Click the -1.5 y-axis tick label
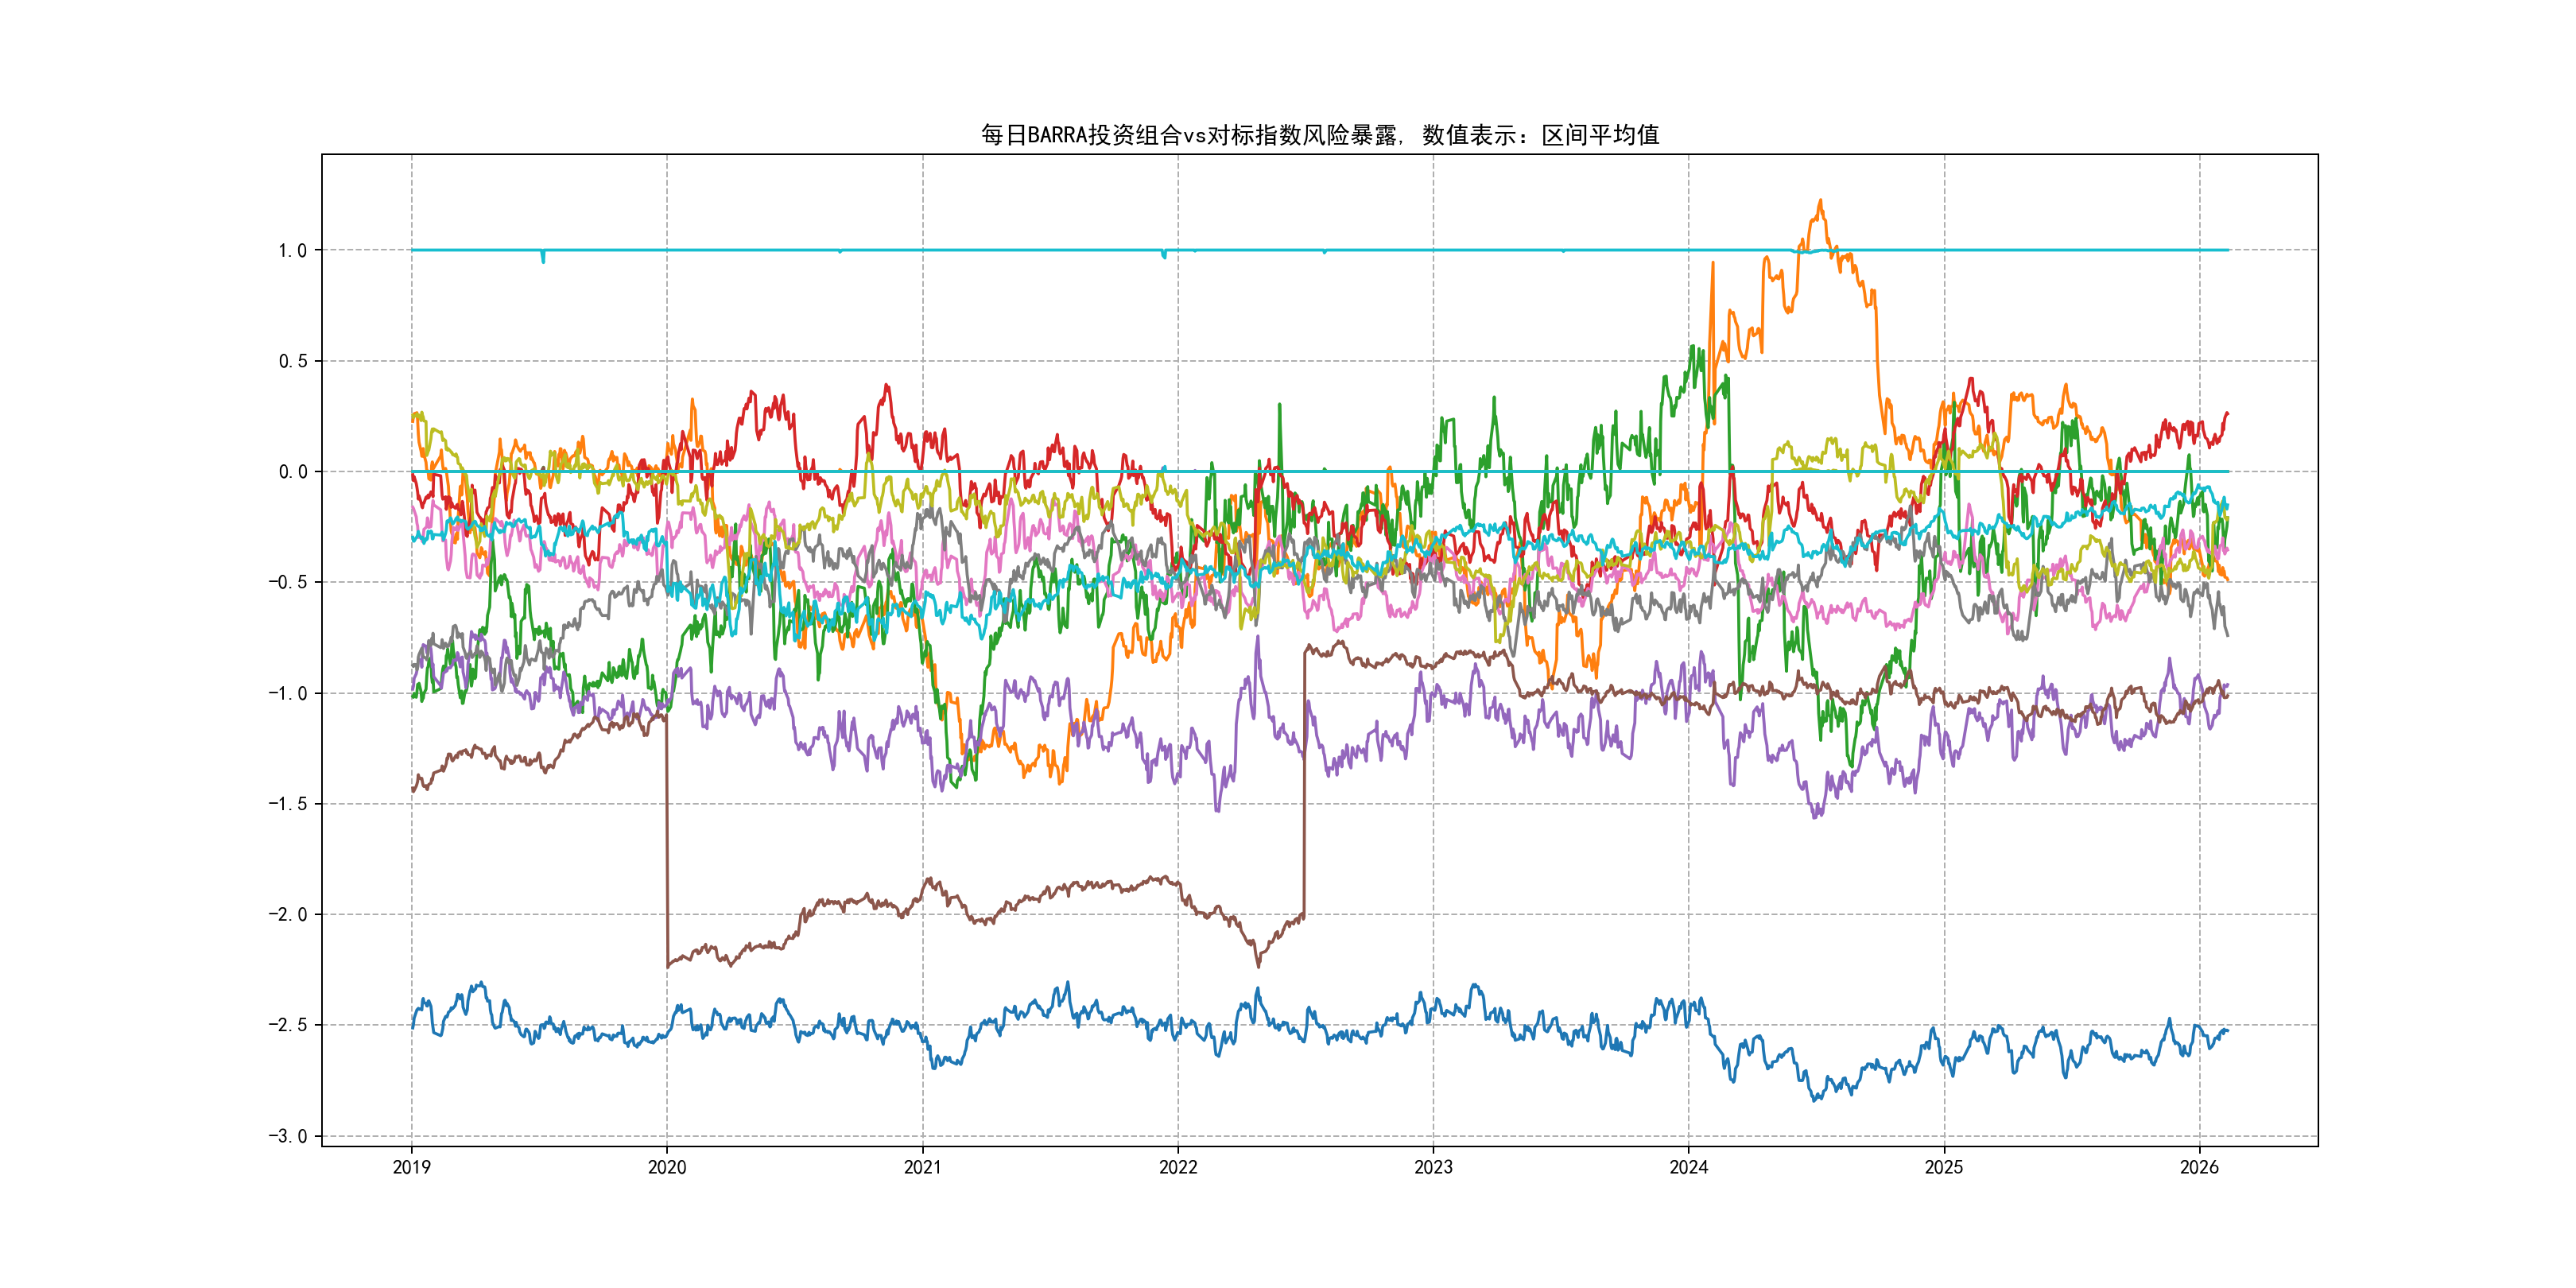This screenshot has width=2576, height=1288. click(288, 804)
